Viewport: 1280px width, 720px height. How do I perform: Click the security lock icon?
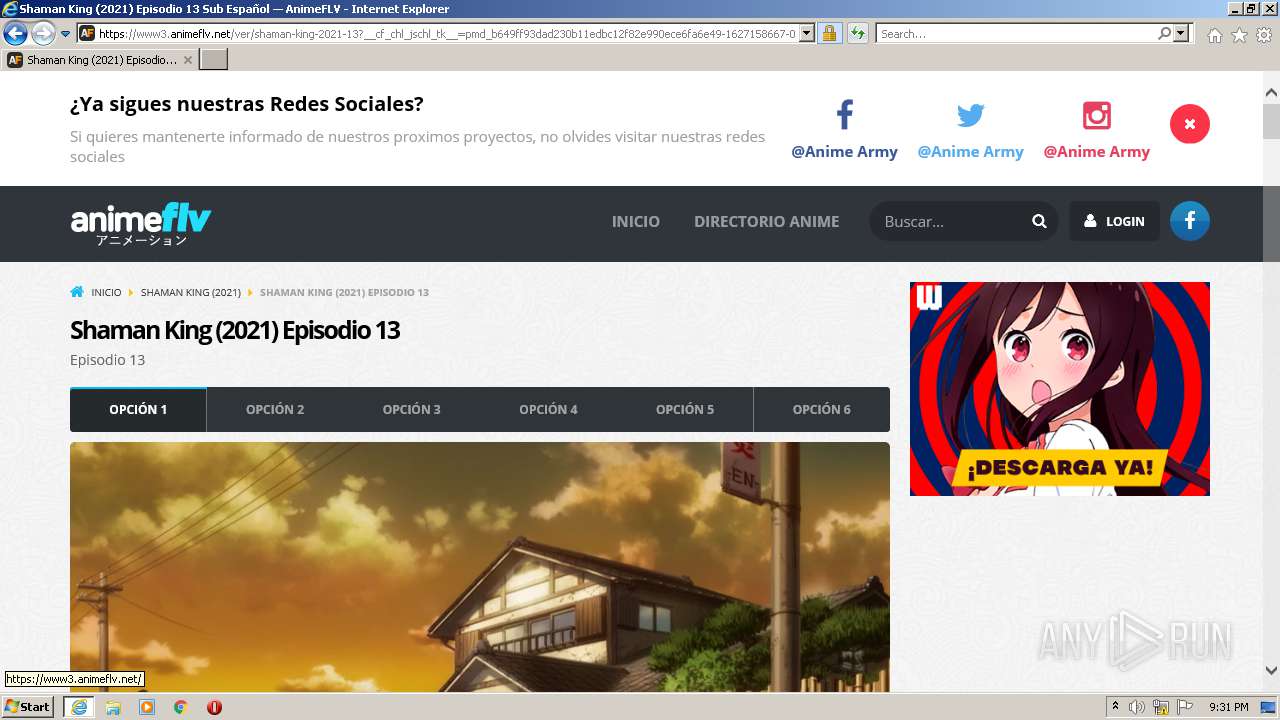point(829,33)
